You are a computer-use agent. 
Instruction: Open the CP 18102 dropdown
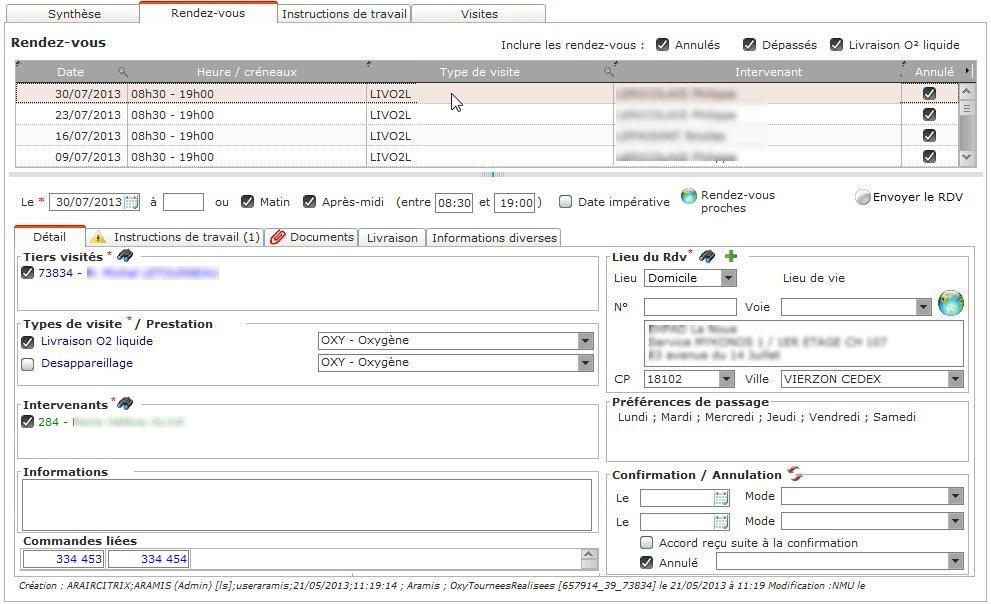[x=726, y=379]
